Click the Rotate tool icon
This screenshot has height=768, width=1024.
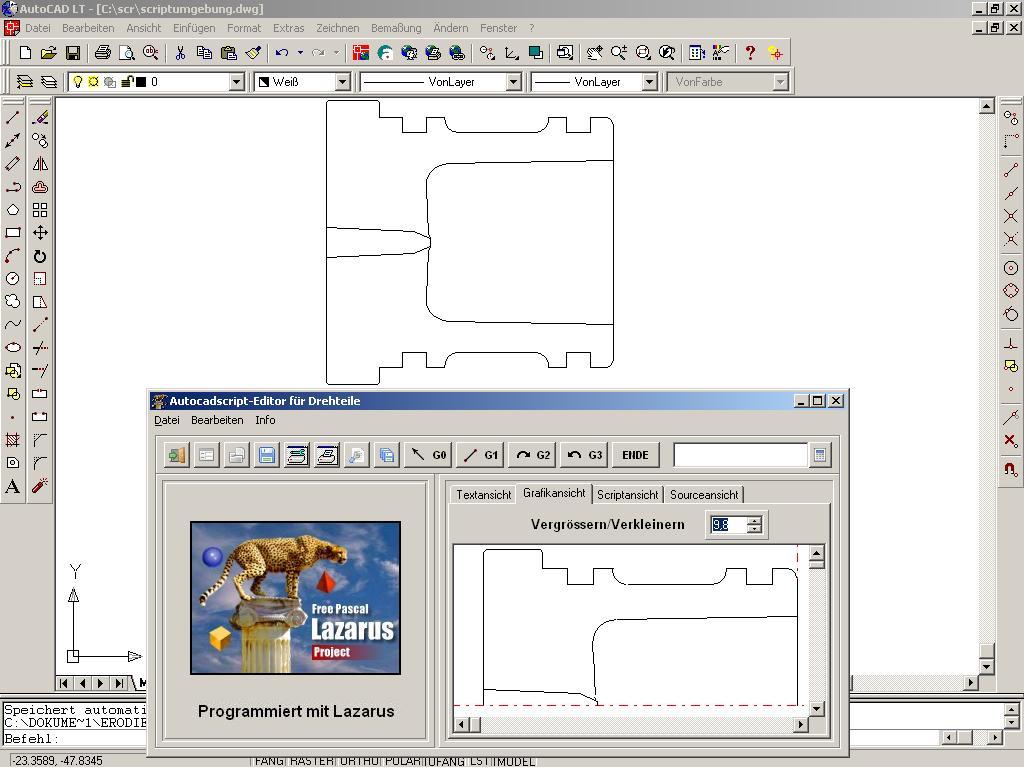(40, 256)
